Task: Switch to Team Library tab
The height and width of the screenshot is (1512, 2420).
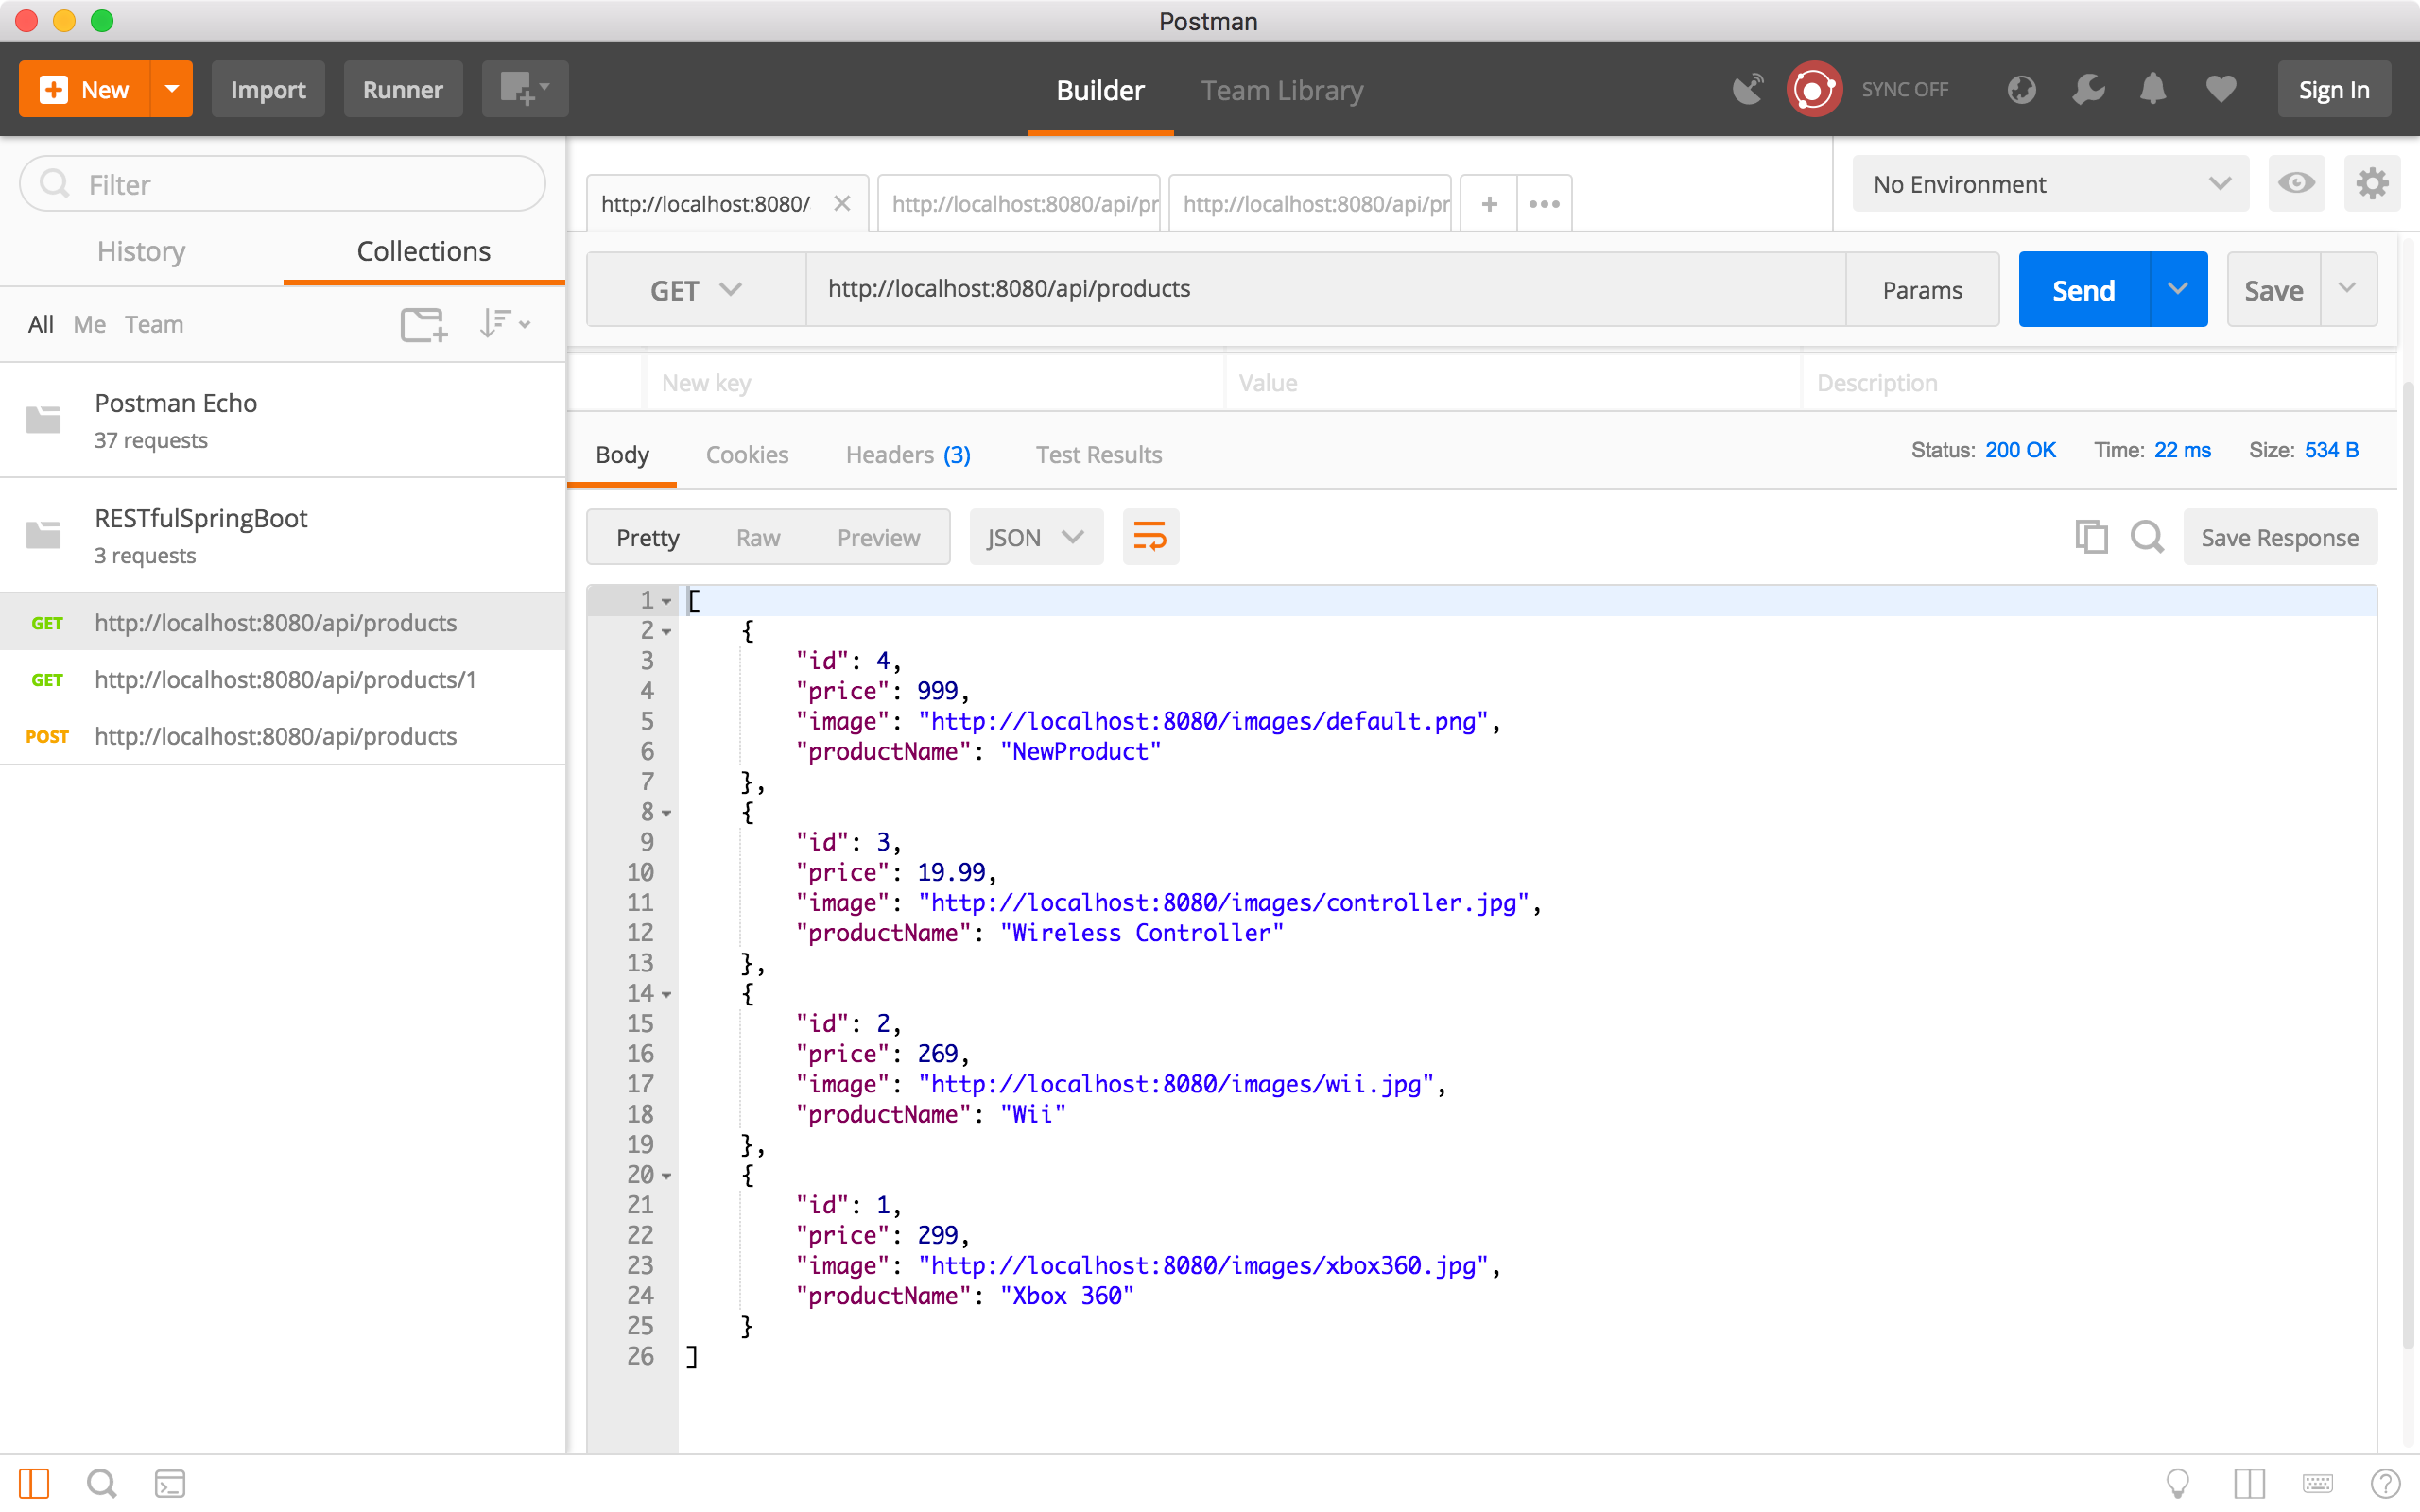Action: click(x=1282, y=90)
